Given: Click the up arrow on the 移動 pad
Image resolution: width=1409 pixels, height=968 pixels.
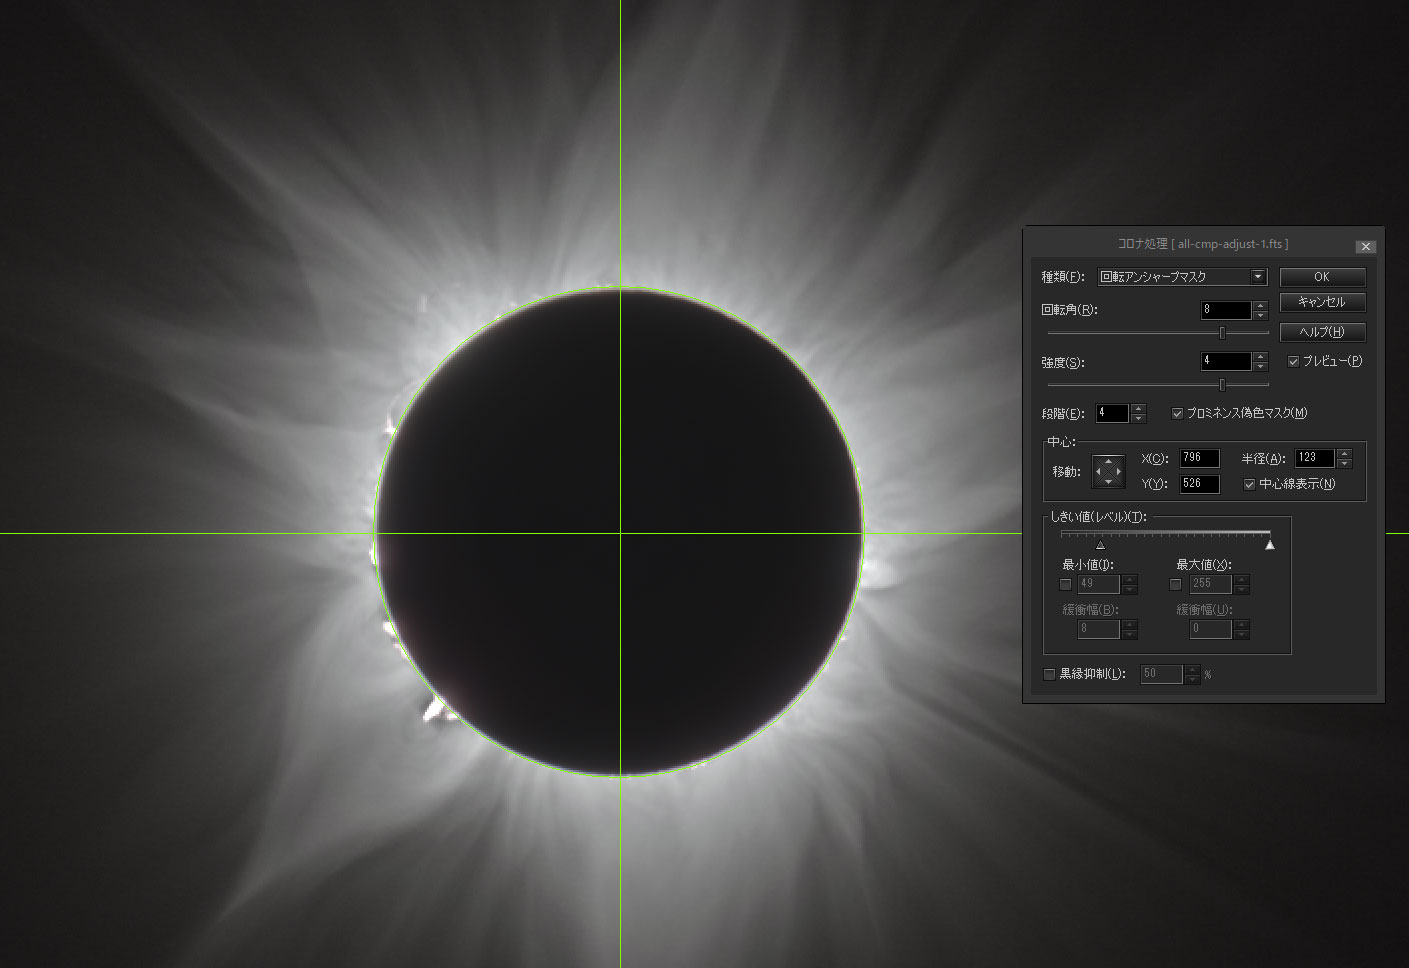Looking at the screenshot, I should tap(1109, 461).
